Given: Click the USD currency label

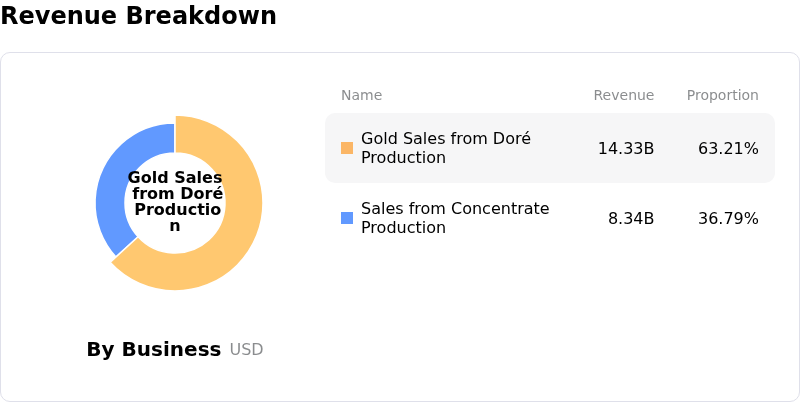Looking at the screenshot, I should click(x=246, y=350).
